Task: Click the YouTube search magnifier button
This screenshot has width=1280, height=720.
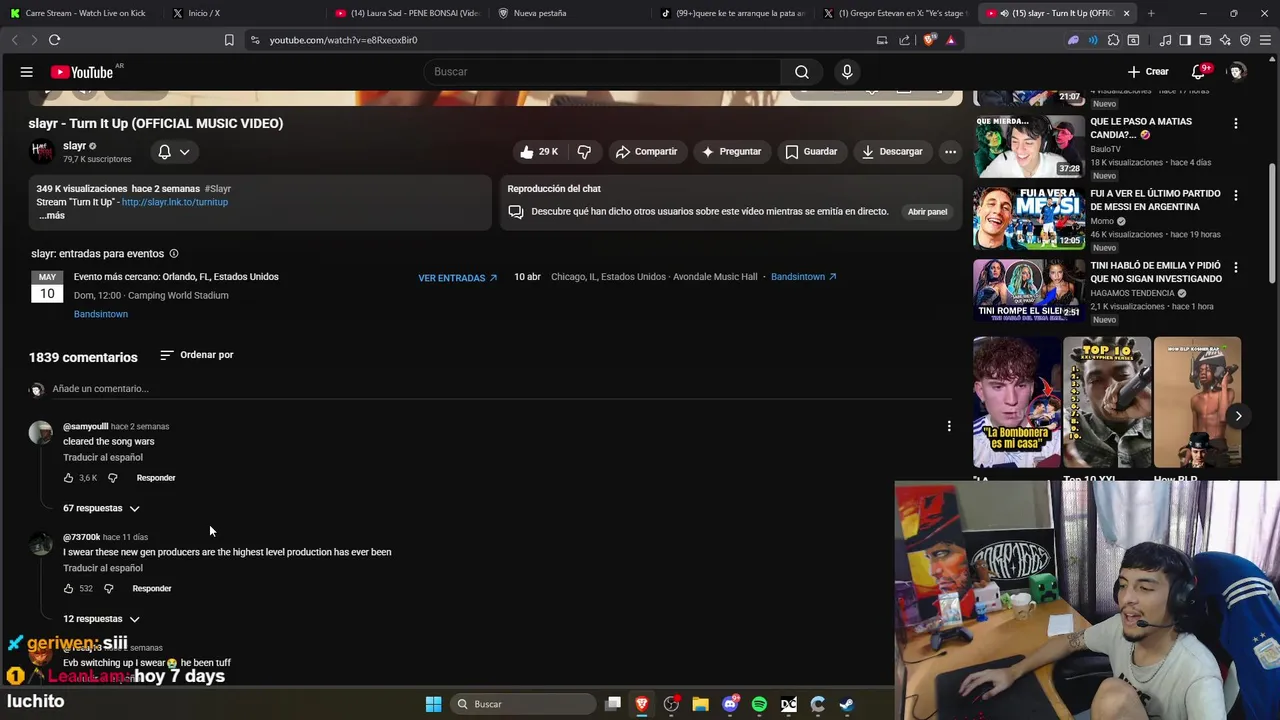Action: (802, 72)
